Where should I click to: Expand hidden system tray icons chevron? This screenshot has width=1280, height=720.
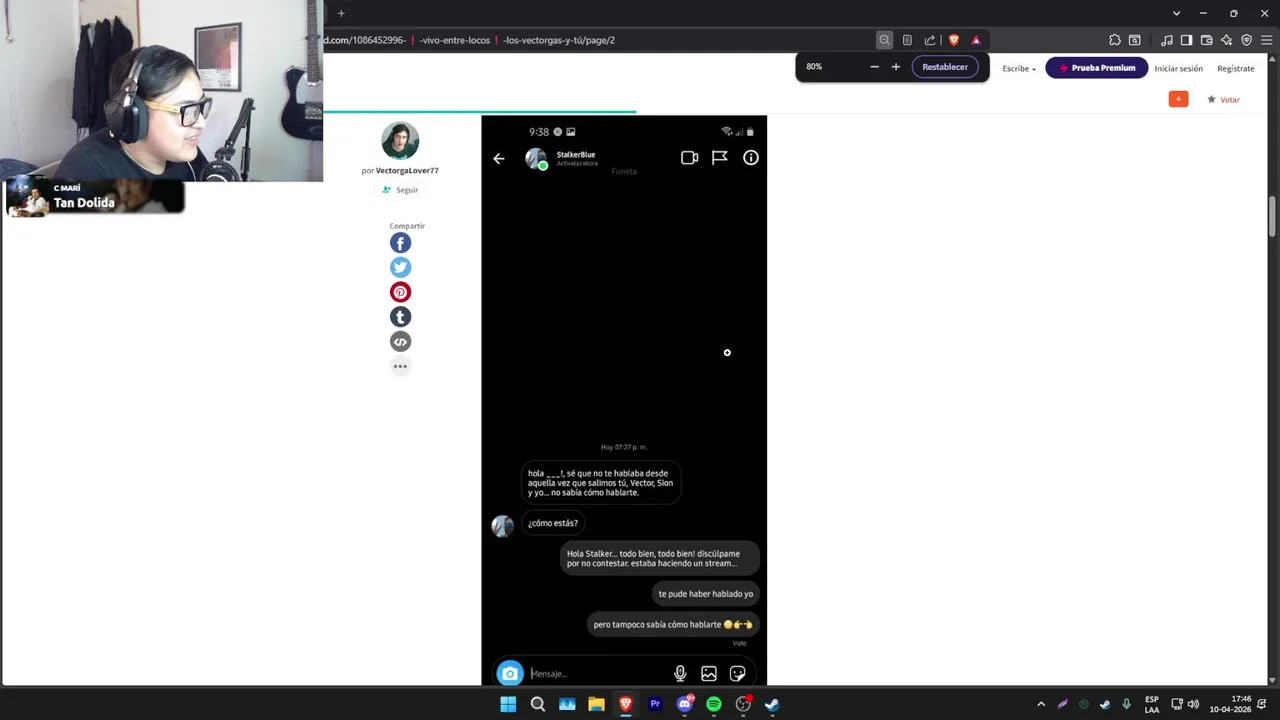click(1041, 704)
